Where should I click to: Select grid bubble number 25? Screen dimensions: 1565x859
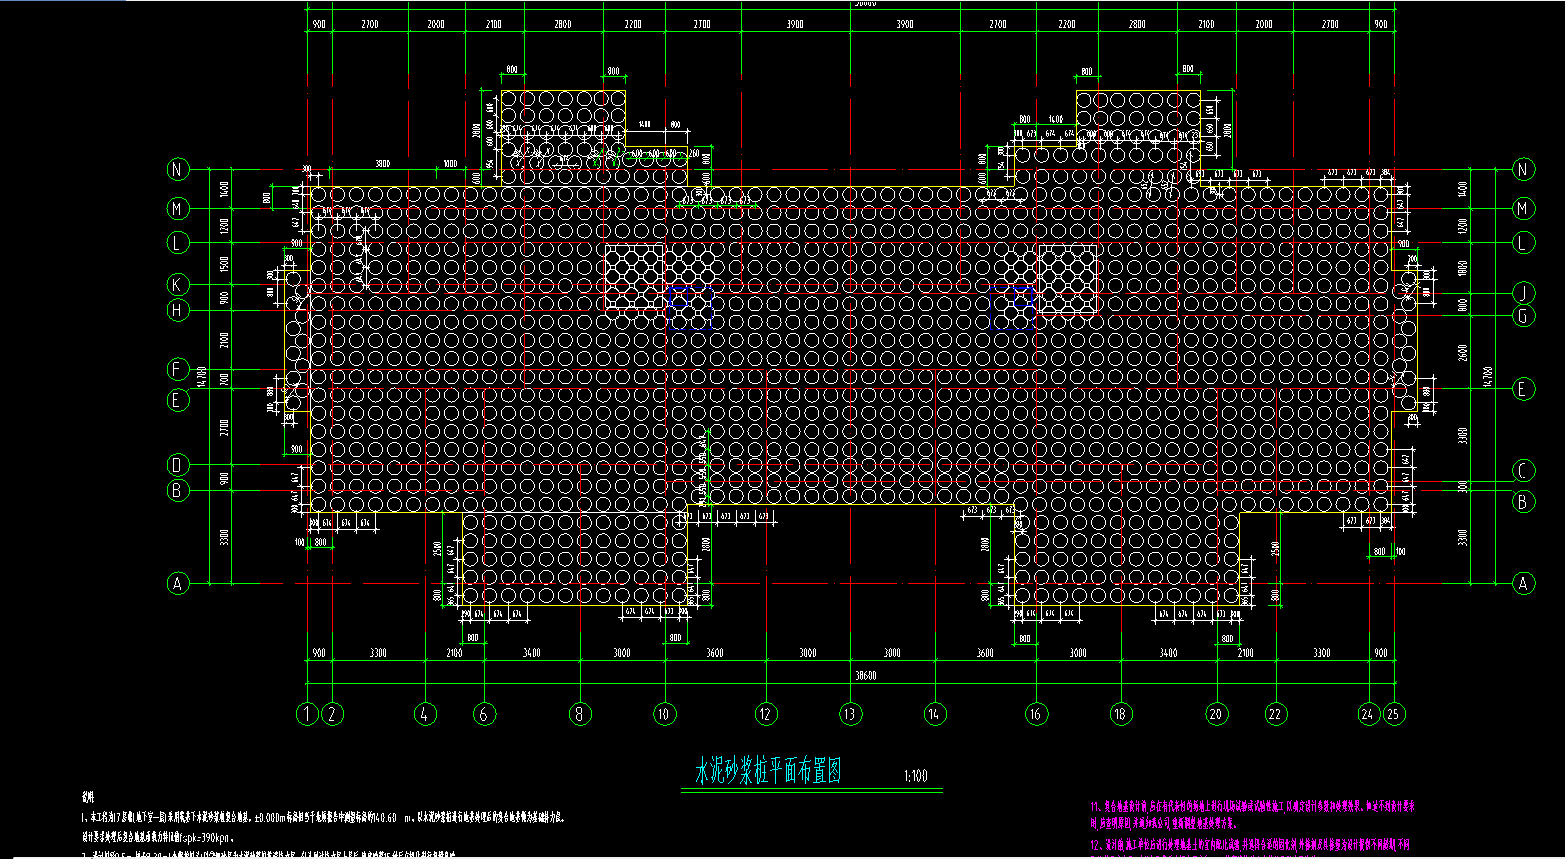pyautogui.click(x=1394, y=714)
